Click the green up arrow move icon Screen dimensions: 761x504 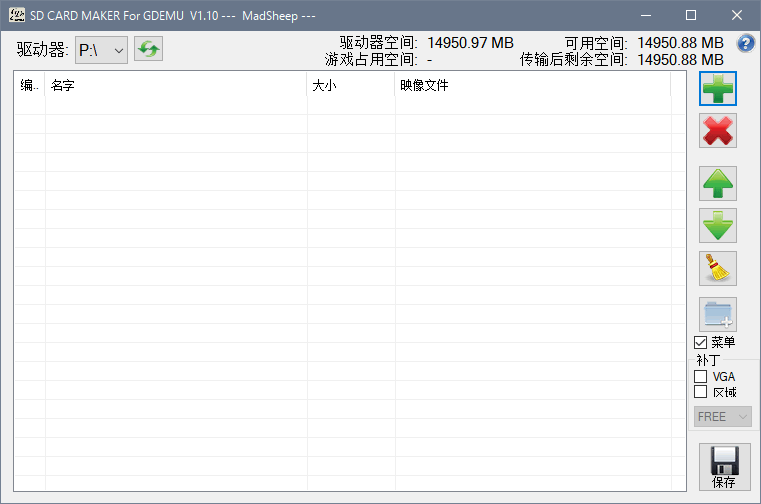718,184
